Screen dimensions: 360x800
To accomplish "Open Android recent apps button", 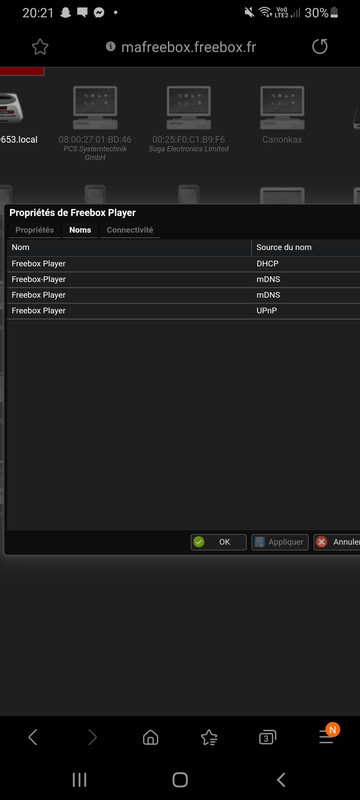I will coord(79,779).
